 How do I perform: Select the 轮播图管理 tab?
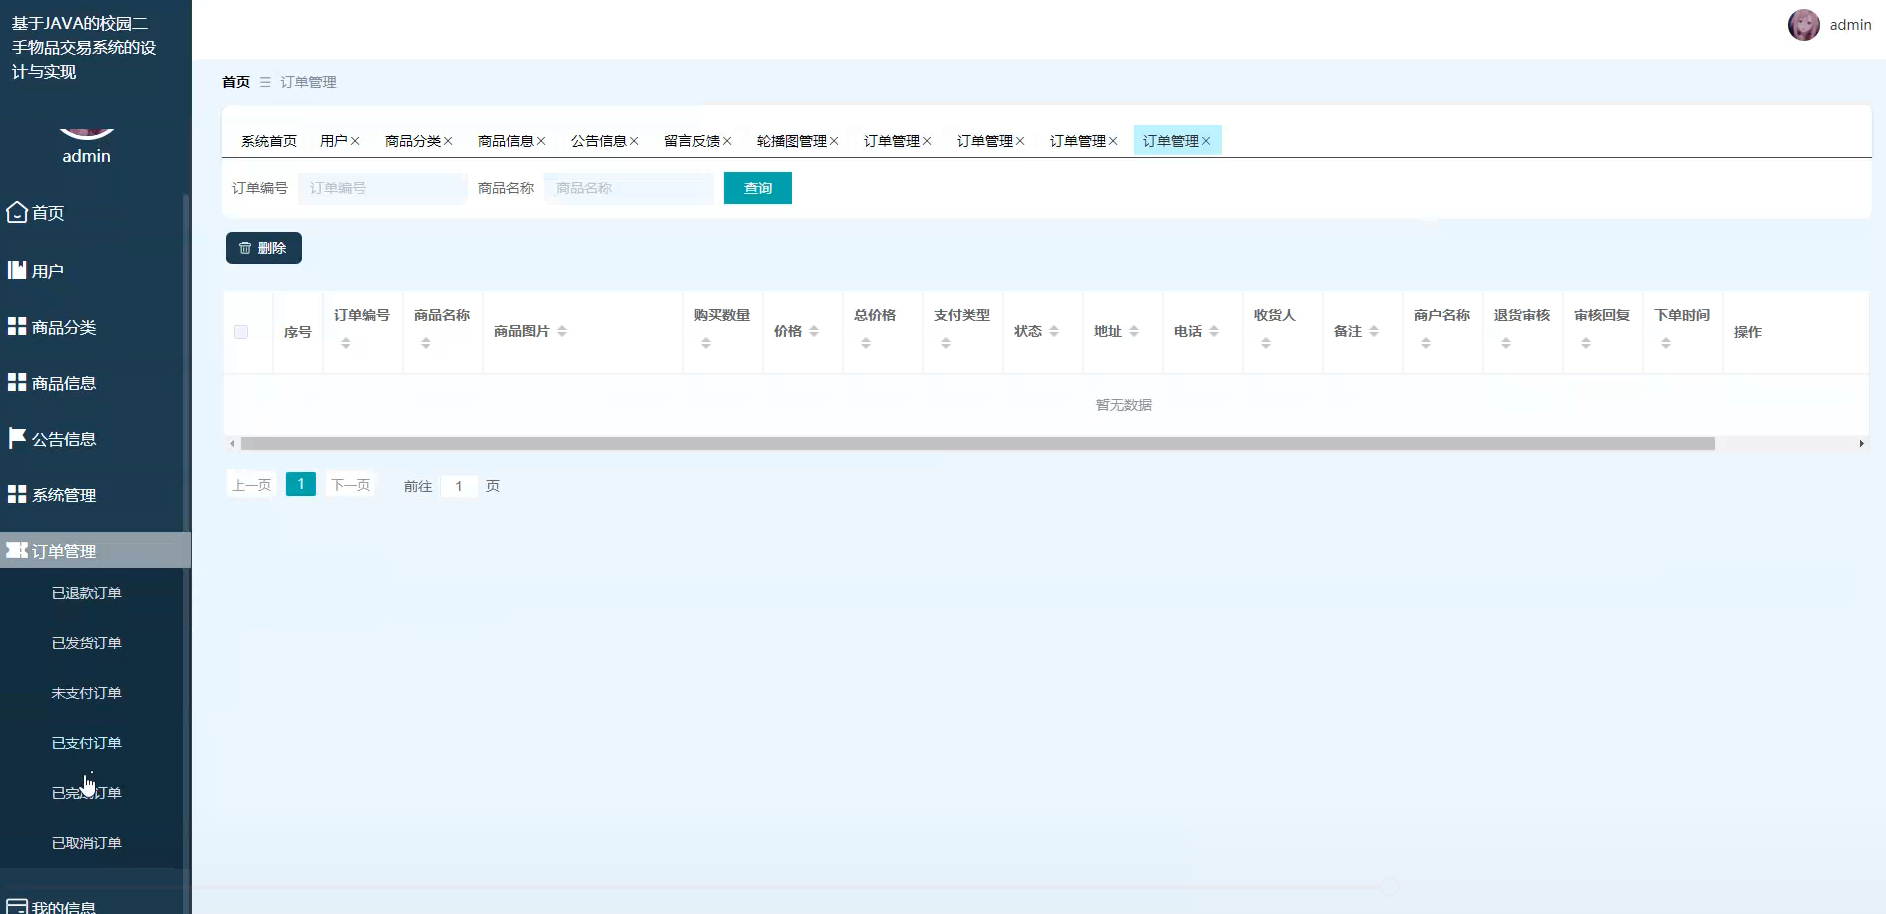pos(792,140)
